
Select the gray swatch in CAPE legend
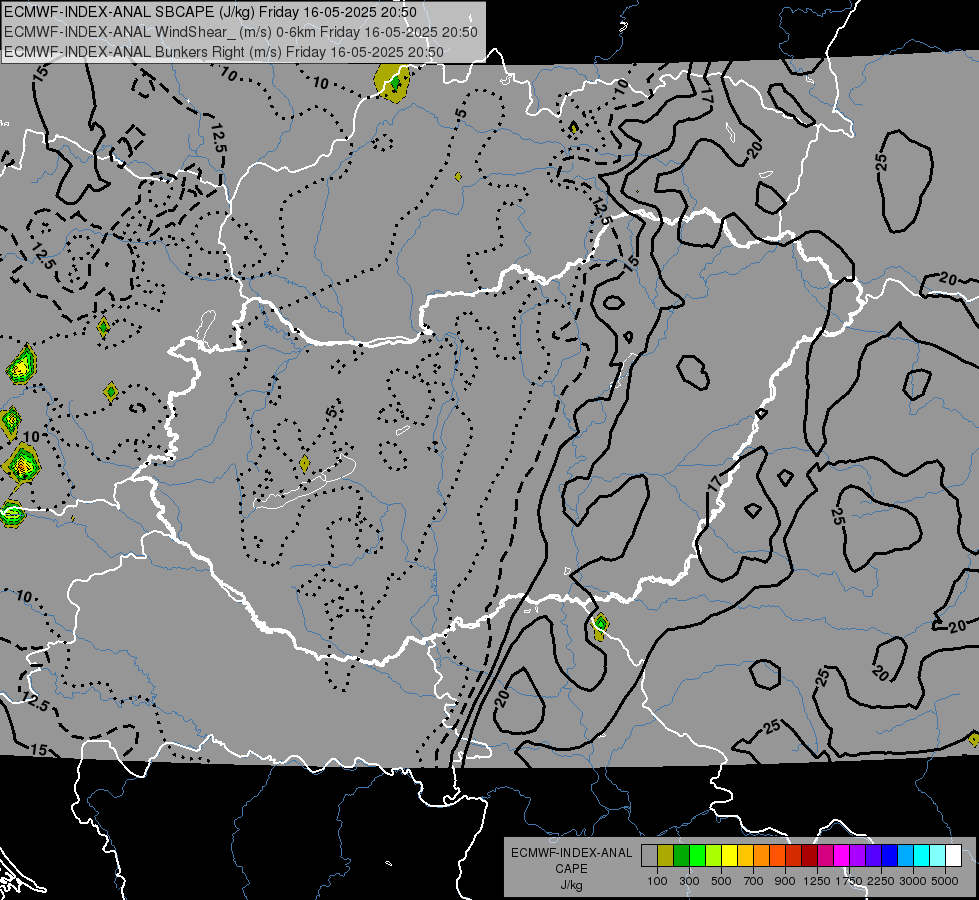point(649,856)
